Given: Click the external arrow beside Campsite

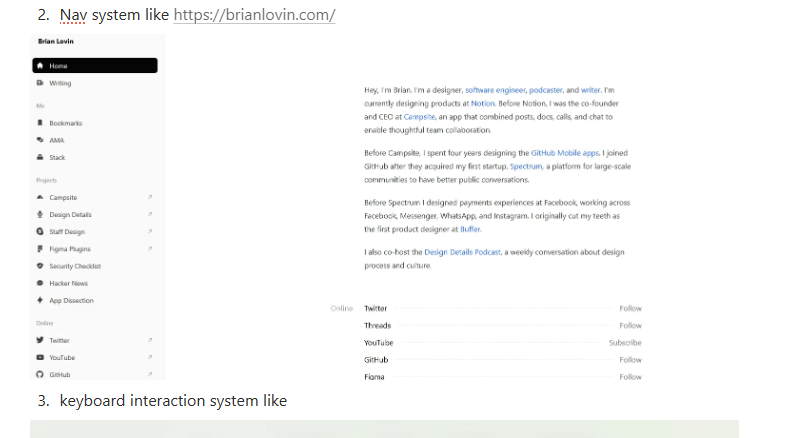Looking at the screenshot, I should (150, 197).
